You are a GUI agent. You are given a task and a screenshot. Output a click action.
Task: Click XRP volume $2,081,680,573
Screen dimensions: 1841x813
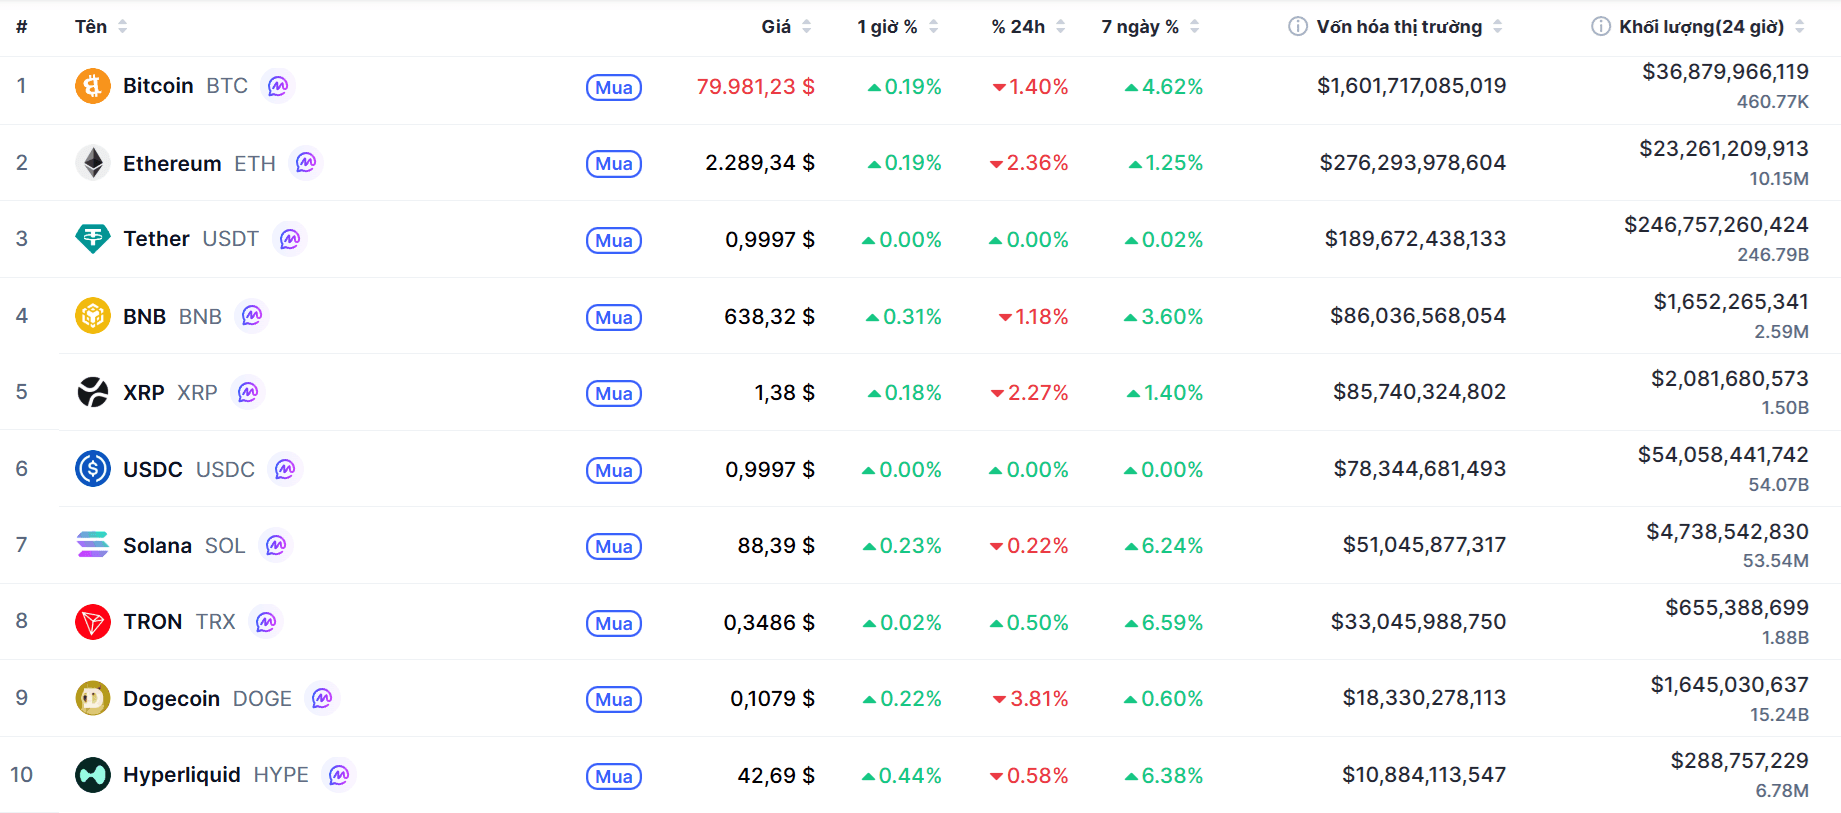(x=1730, y=379)
